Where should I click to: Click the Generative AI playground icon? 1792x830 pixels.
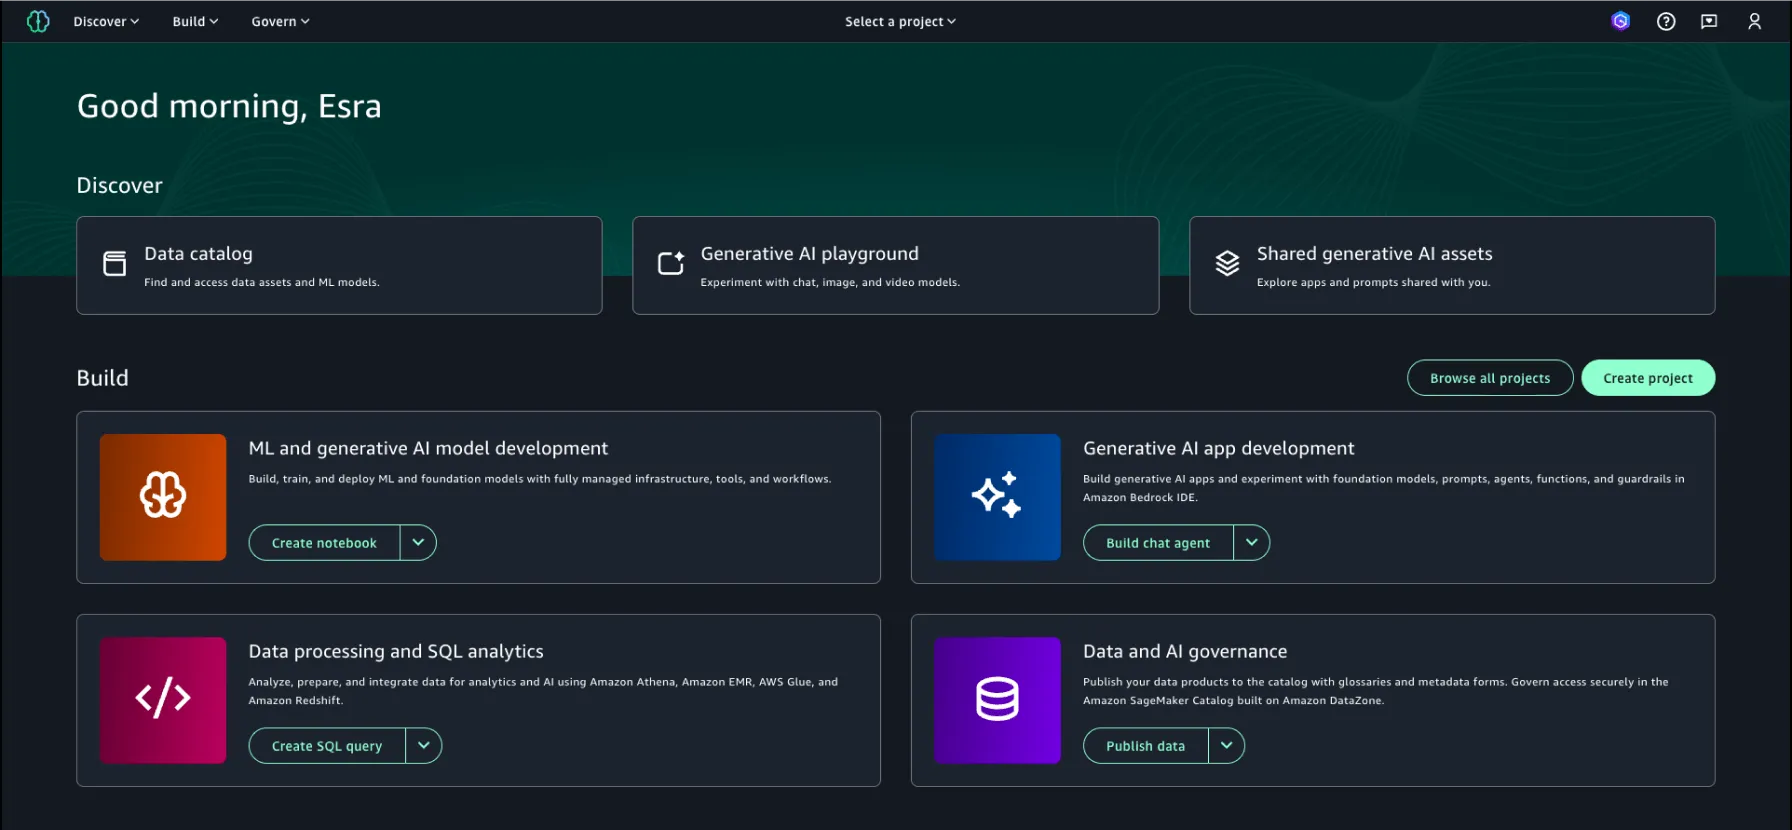(x=671, y=263)
